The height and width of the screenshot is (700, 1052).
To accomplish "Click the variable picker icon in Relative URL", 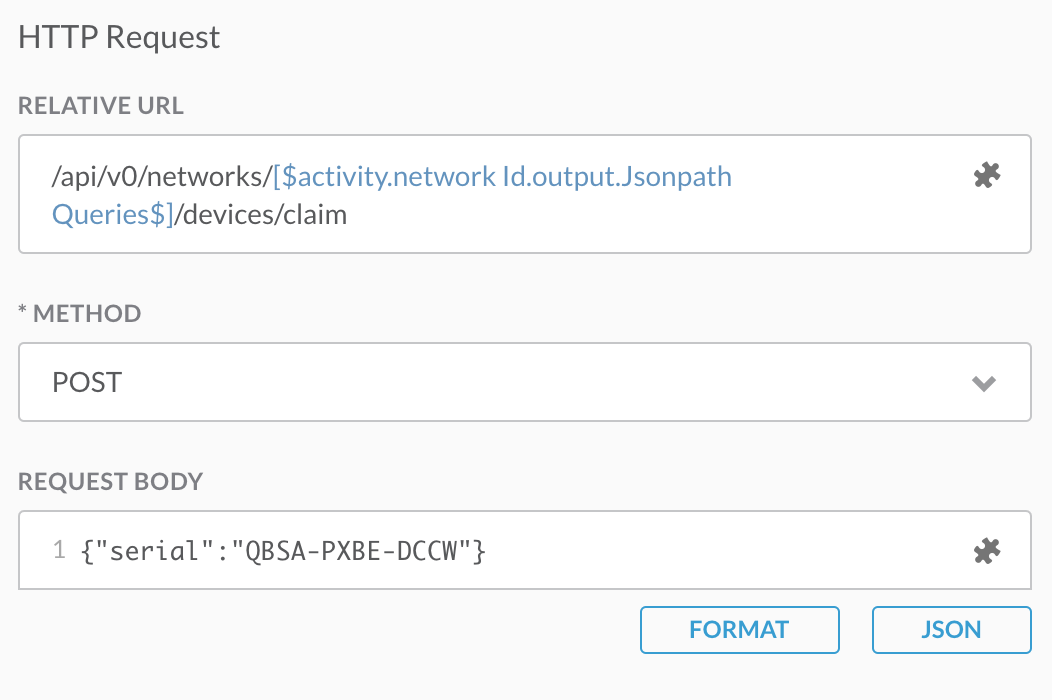I will (986, 177).
